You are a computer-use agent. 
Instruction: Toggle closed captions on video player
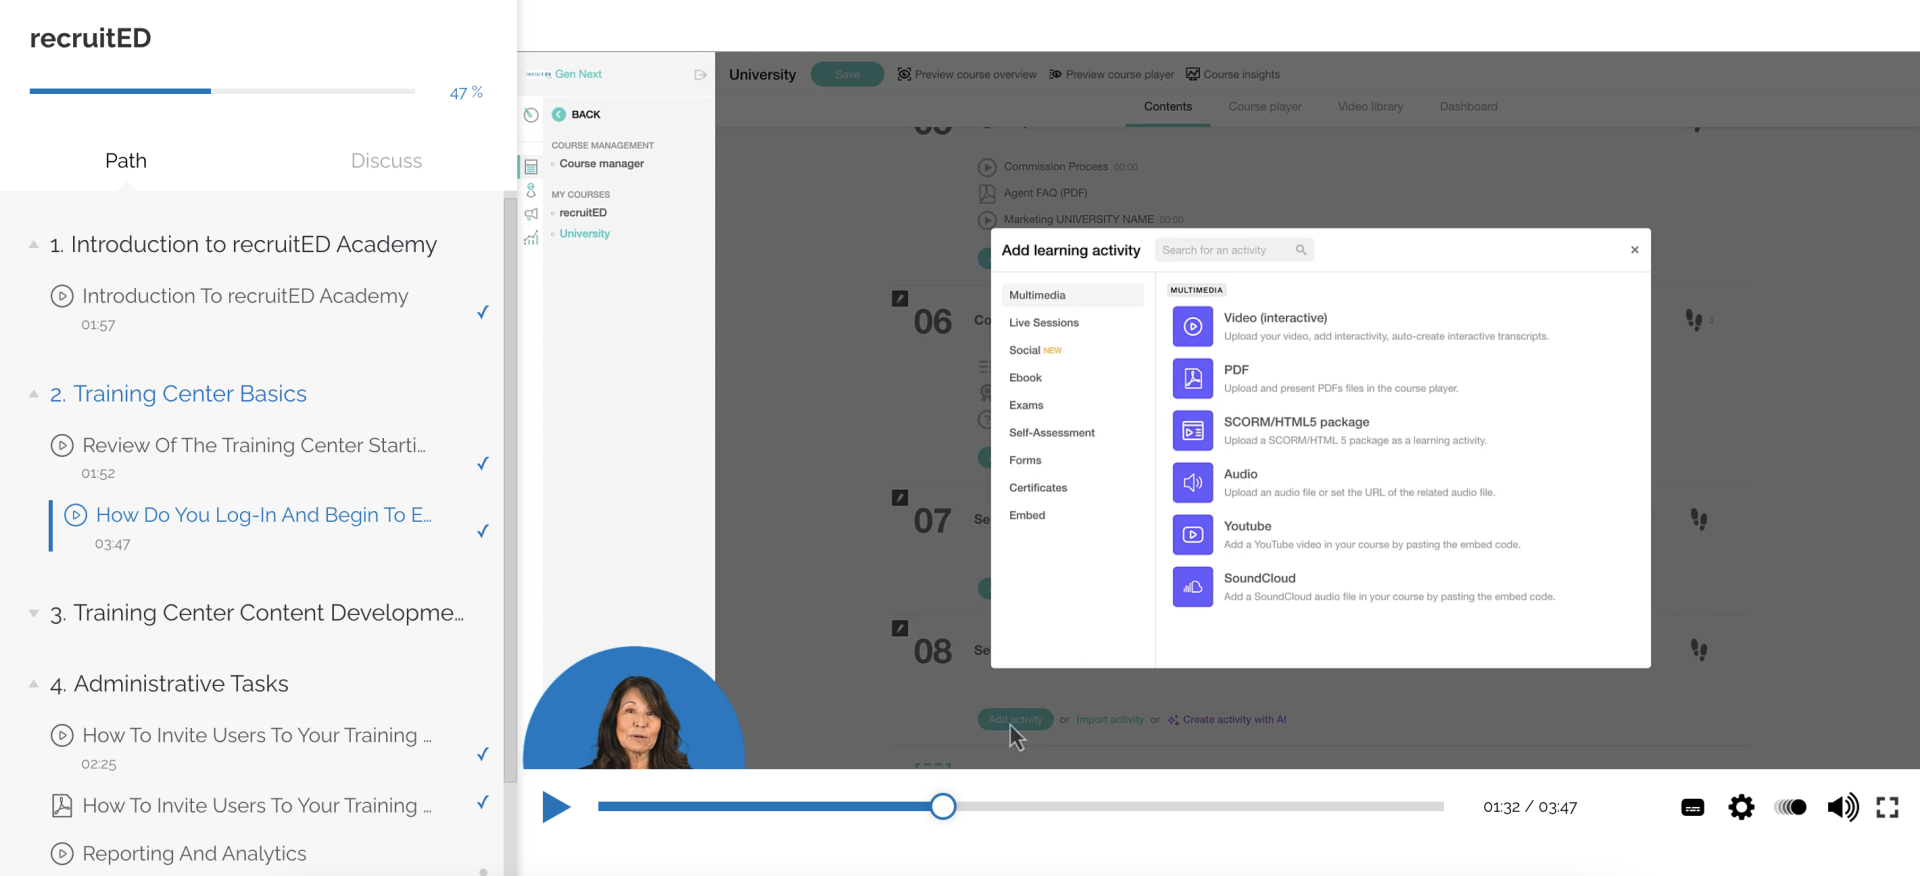pos(1692,807)
